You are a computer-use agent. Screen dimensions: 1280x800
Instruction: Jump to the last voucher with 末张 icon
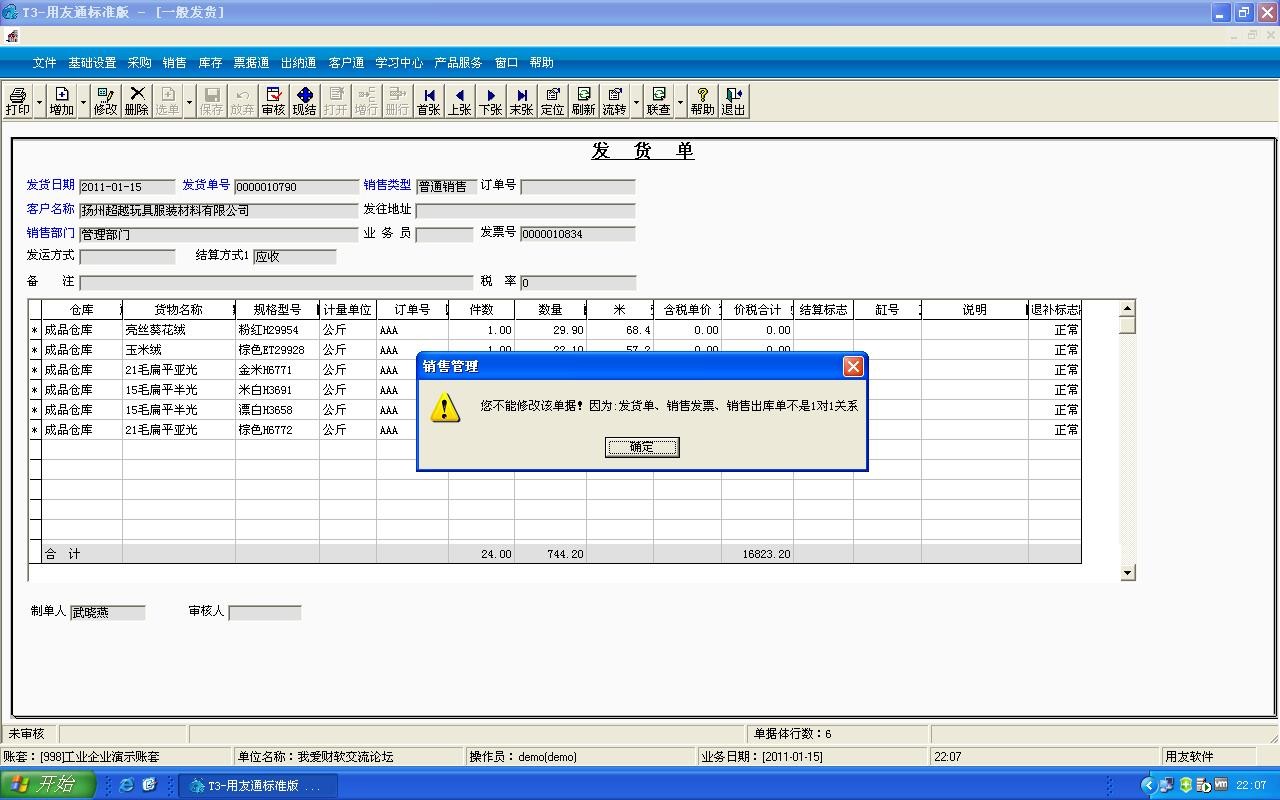(x=521, y=100)
